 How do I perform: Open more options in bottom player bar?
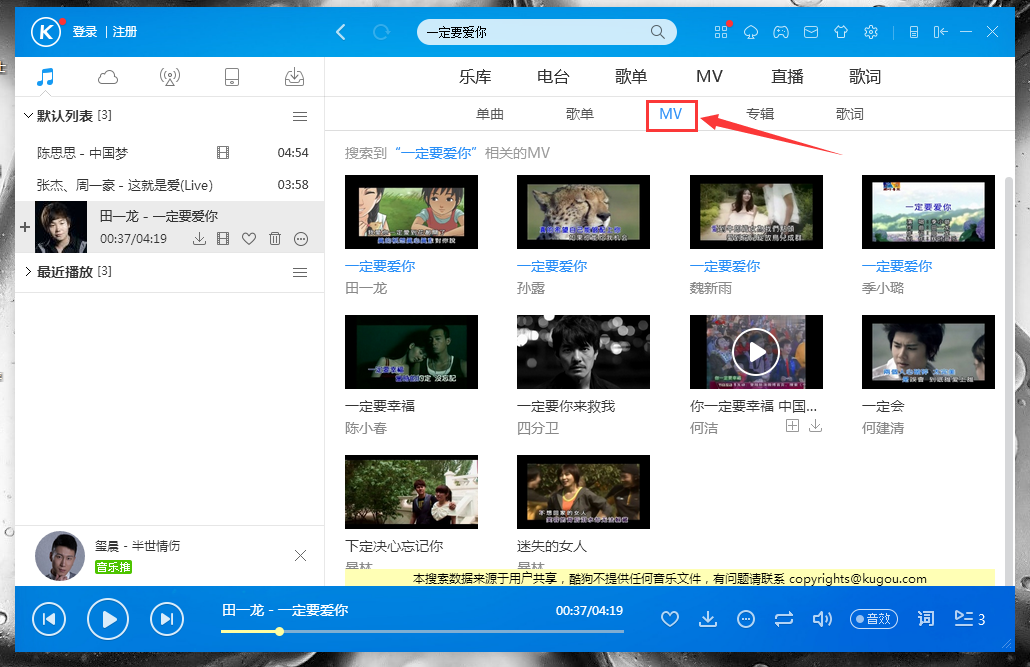pyautogui.click(x=746, y=619)
